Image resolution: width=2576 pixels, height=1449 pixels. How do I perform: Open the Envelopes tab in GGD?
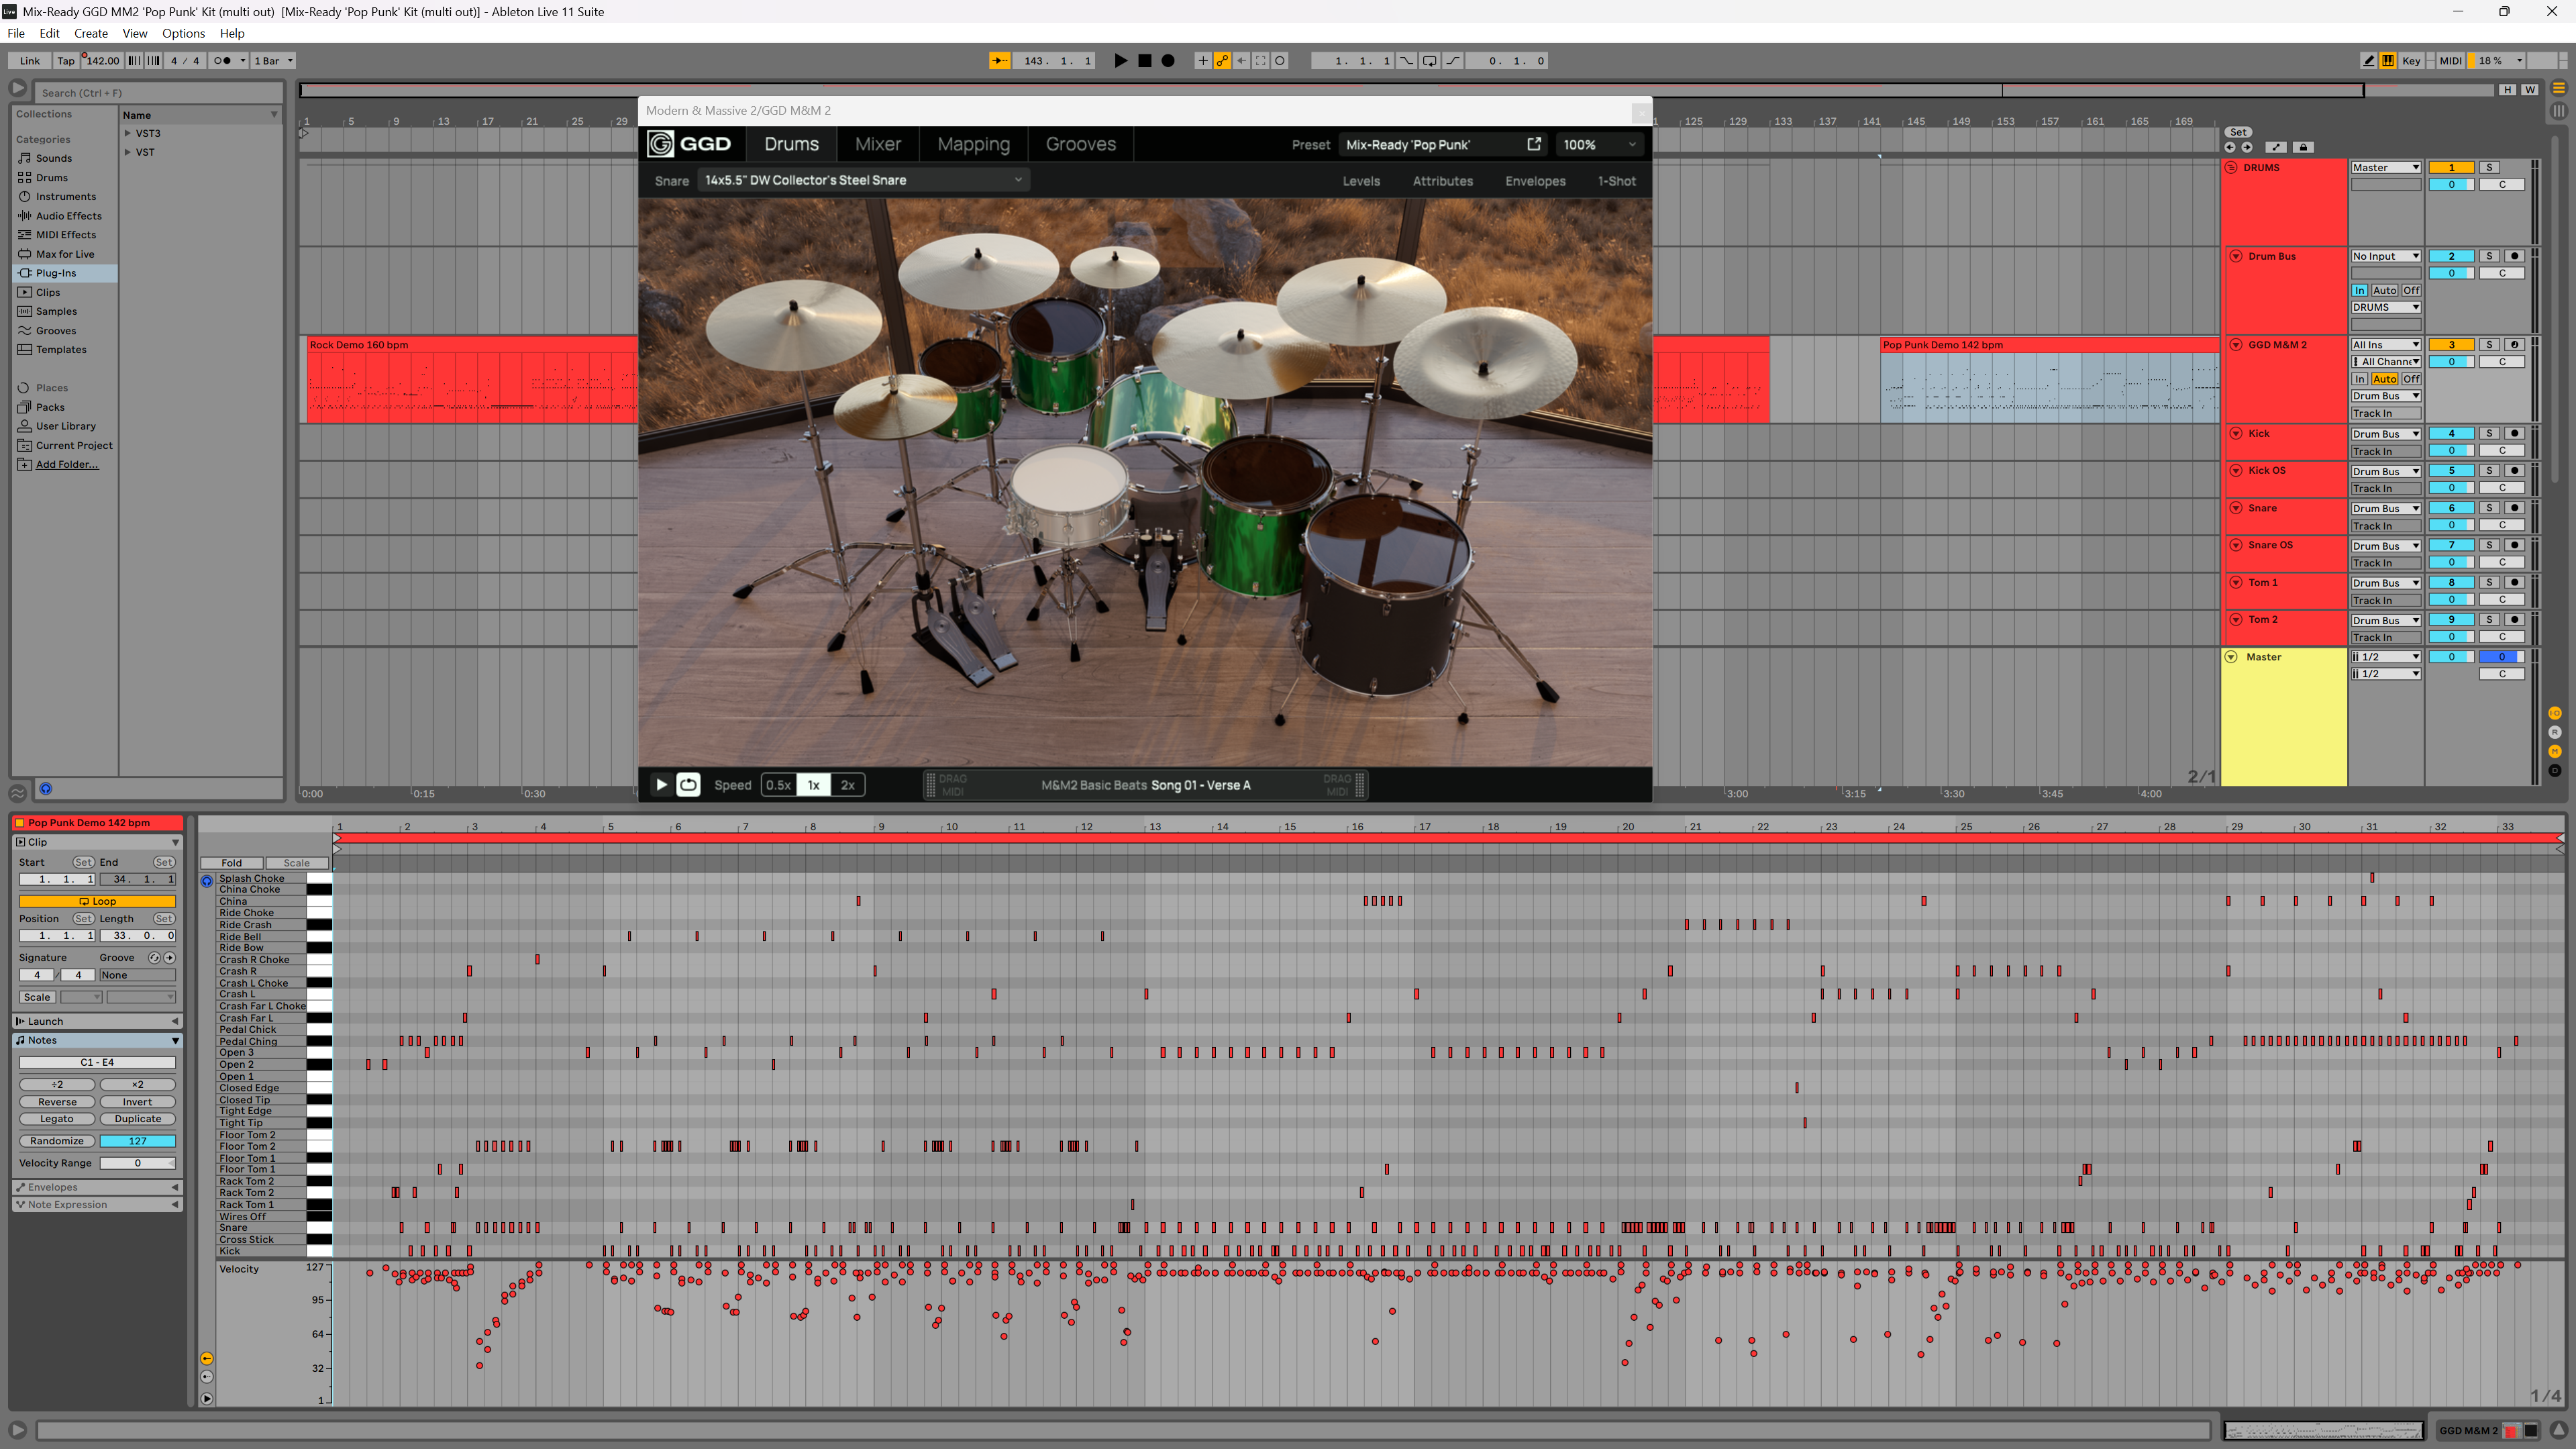tap(1535, 181)
